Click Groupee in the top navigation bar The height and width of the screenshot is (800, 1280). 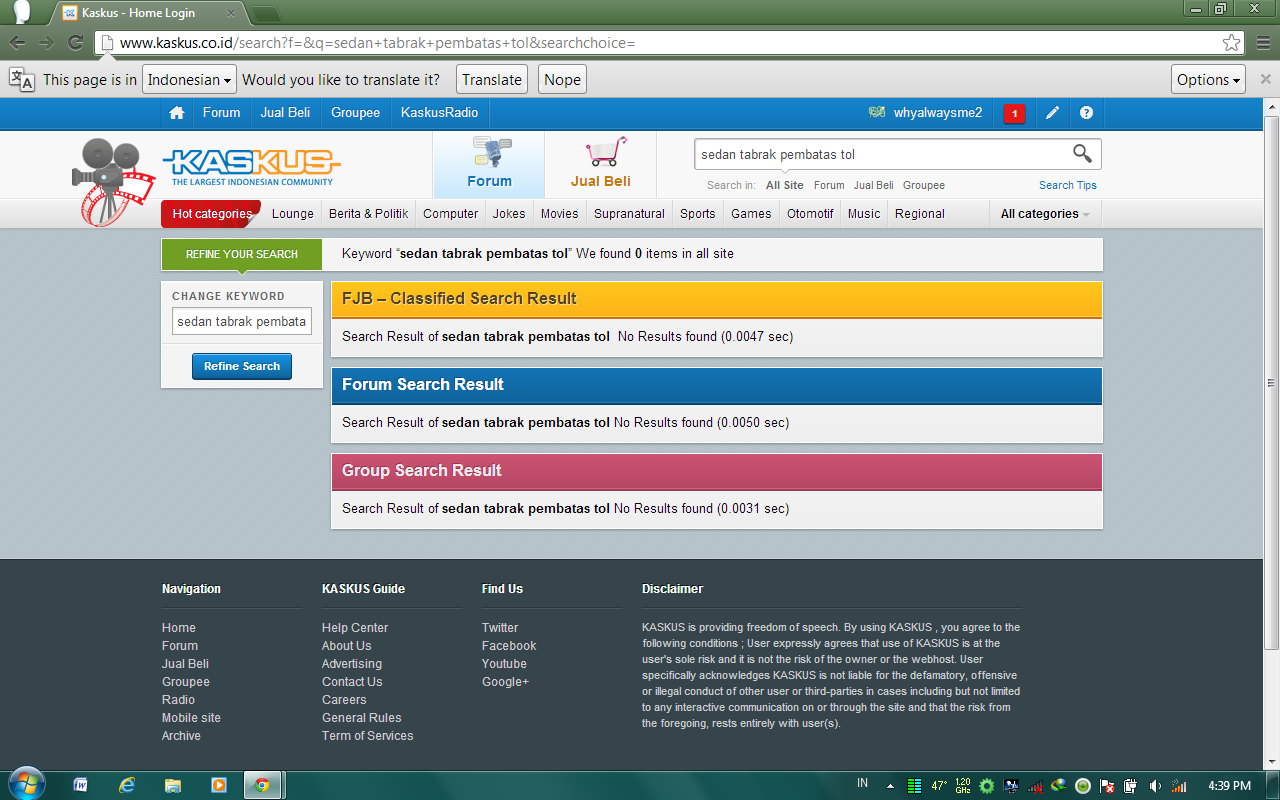click(356, 113)
